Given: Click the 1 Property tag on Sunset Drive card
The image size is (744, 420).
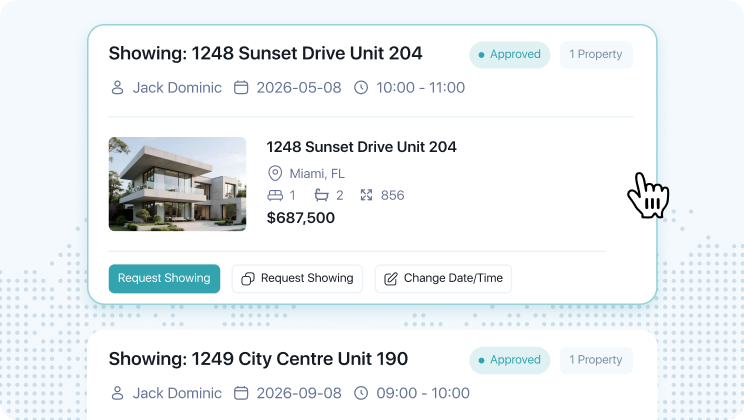Looking at the screenshot, I should [596, 55].
